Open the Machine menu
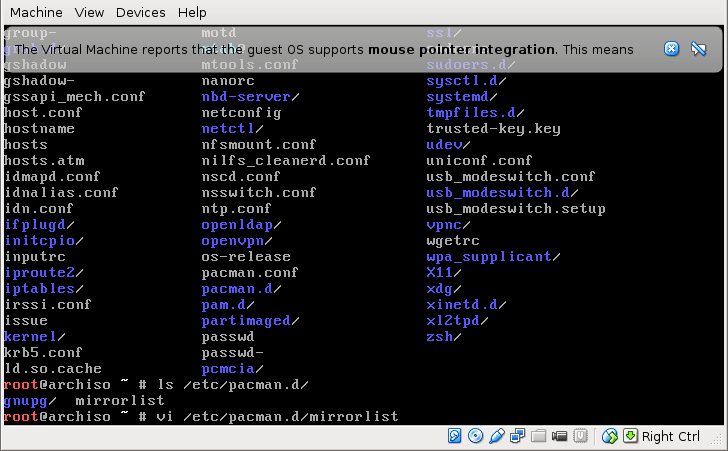728x451 pixels. (x=36, y=13)
